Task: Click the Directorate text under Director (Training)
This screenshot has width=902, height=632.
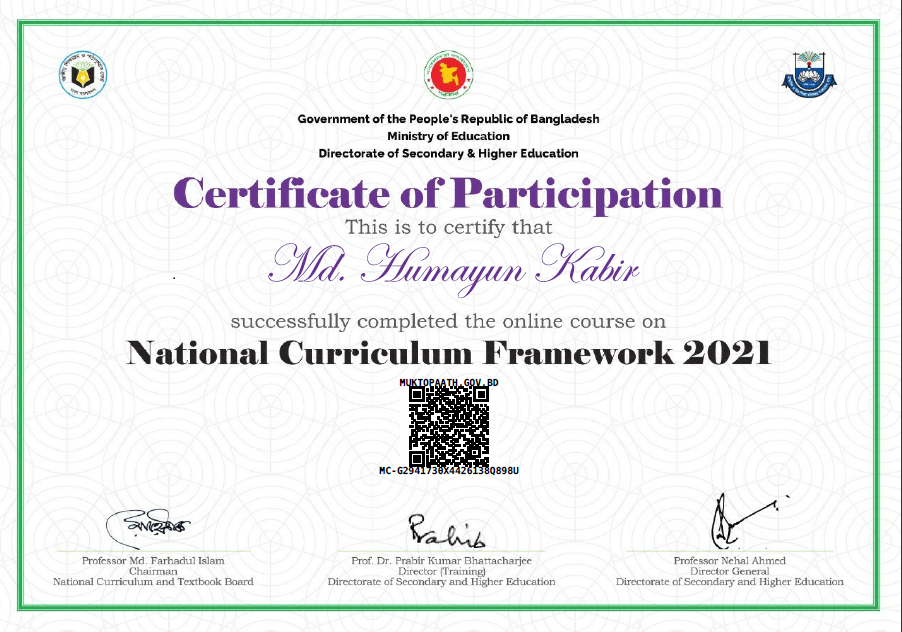Action: [441, 581]
